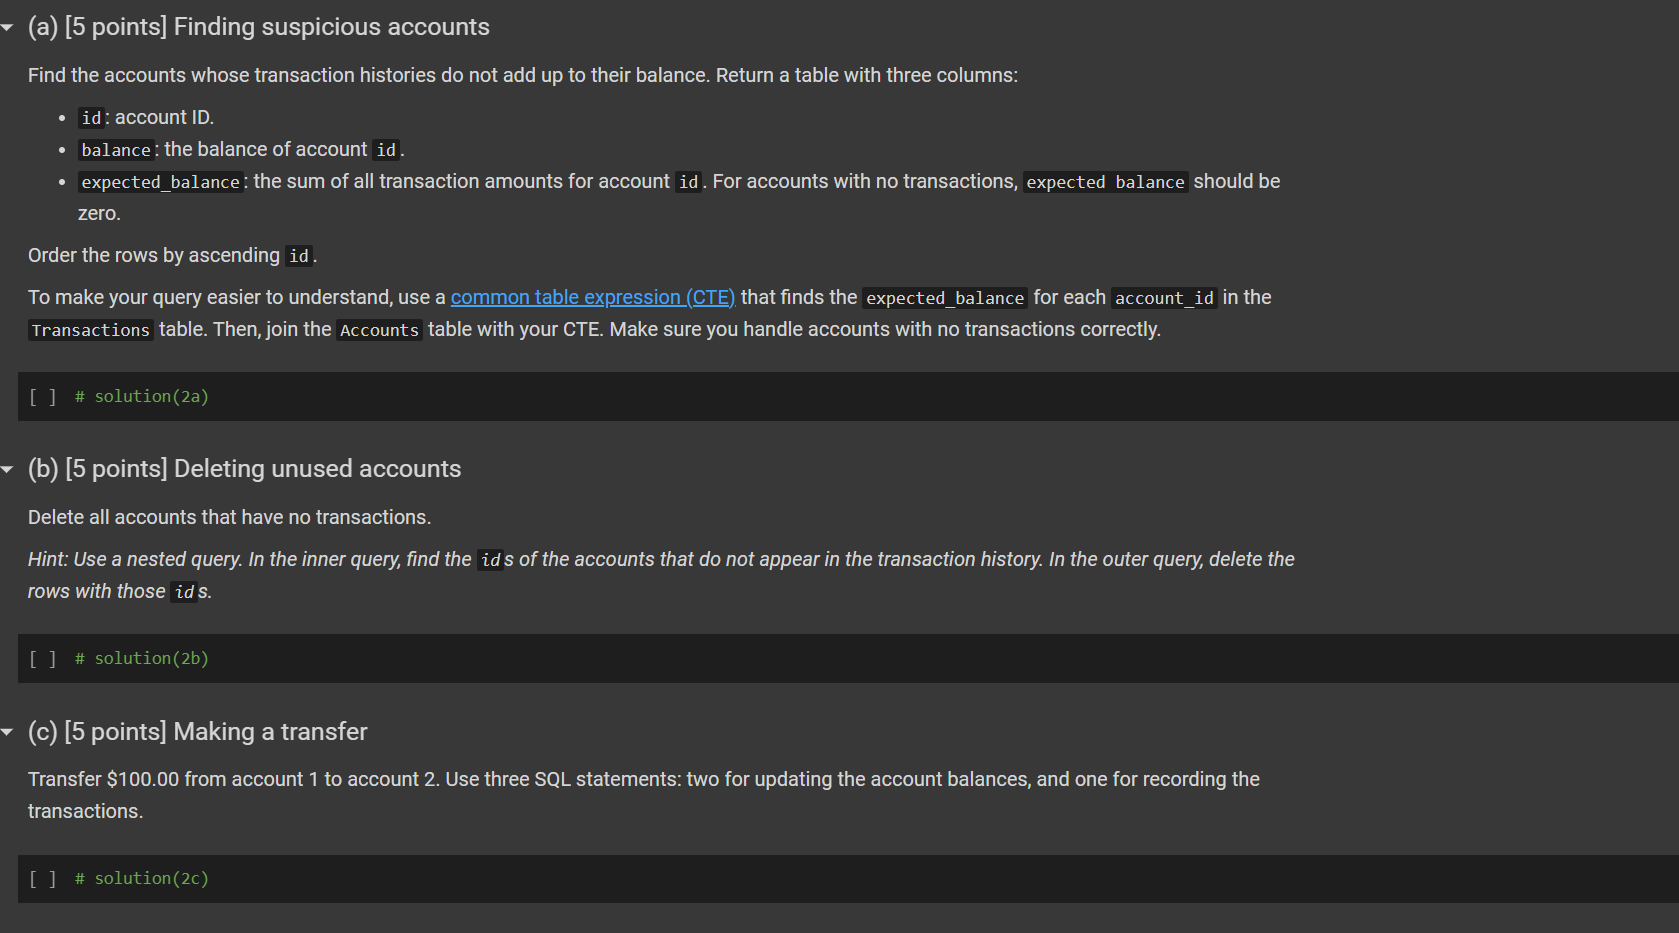Screen dimensions: 1679x933
Task: Place cursor inside the solution(2a) code cell
Action: click(400, 396)
